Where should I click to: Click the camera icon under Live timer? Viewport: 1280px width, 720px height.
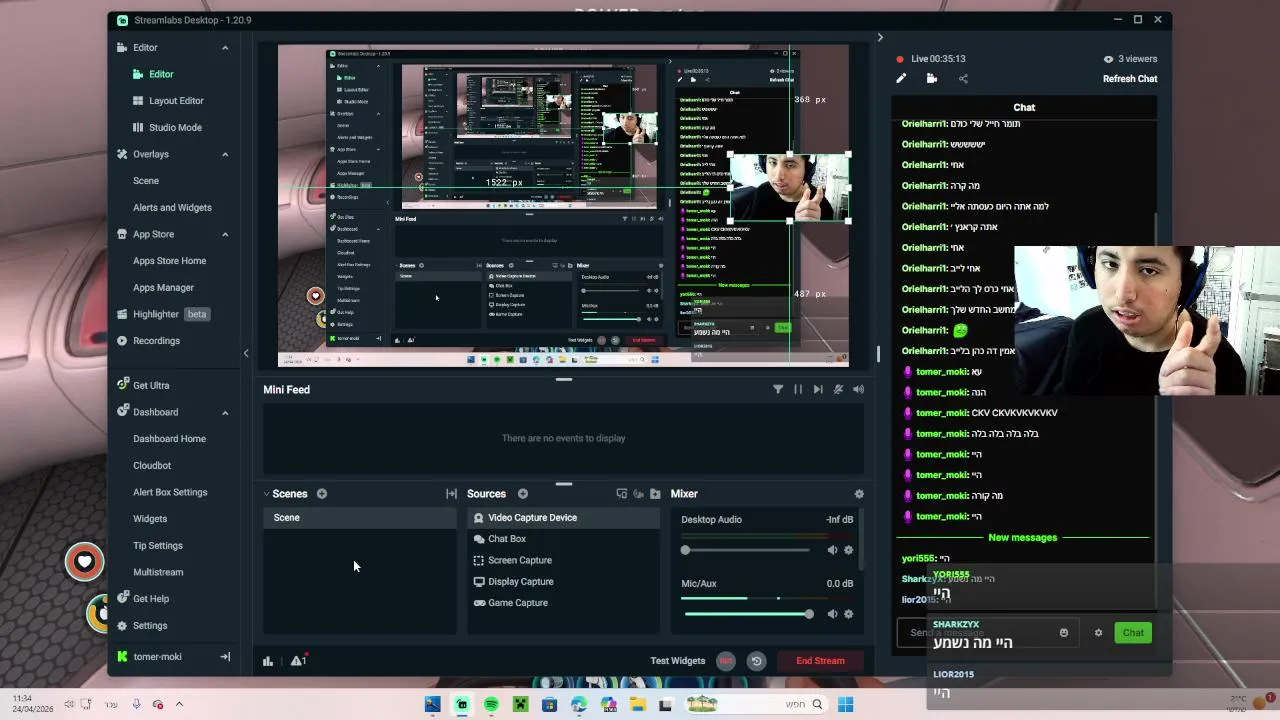[932, 79]
